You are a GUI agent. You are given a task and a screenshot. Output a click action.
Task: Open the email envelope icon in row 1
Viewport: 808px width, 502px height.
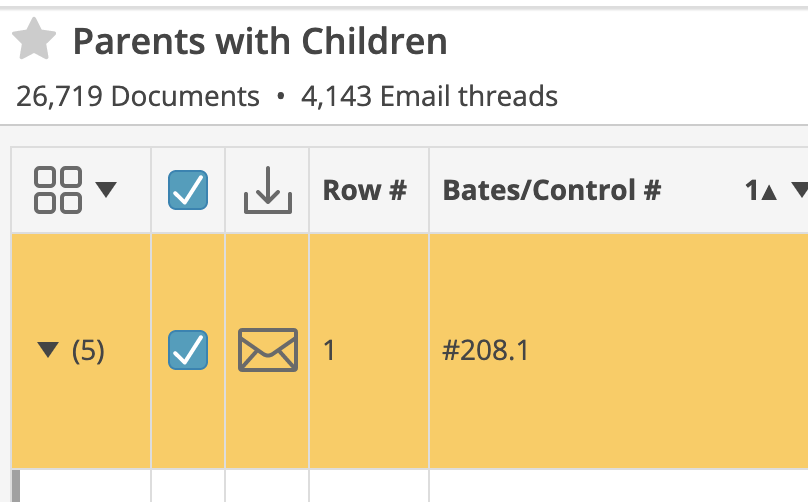click(268, 350)
